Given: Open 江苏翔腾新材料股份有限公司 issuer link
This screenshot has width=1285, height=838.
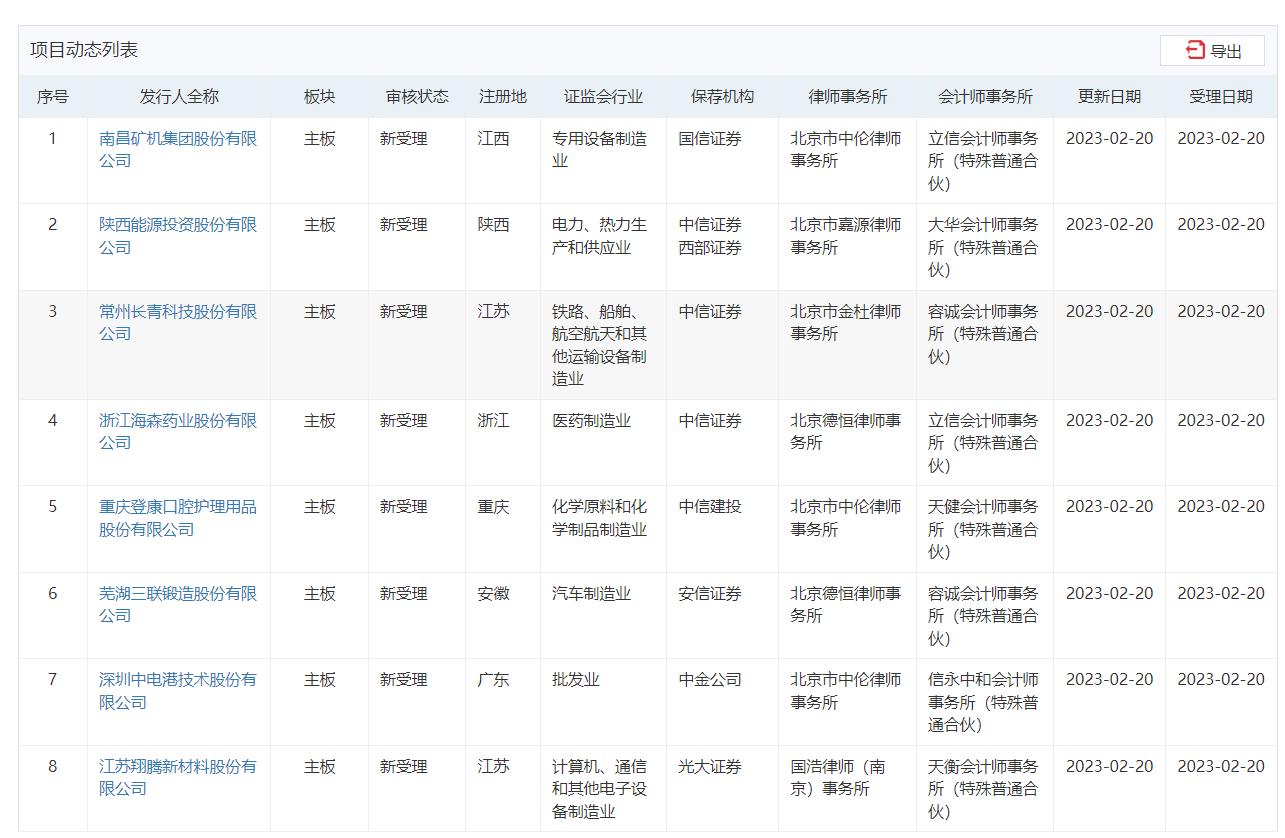Looking at the screenshot, I should (x=178, y=778).
